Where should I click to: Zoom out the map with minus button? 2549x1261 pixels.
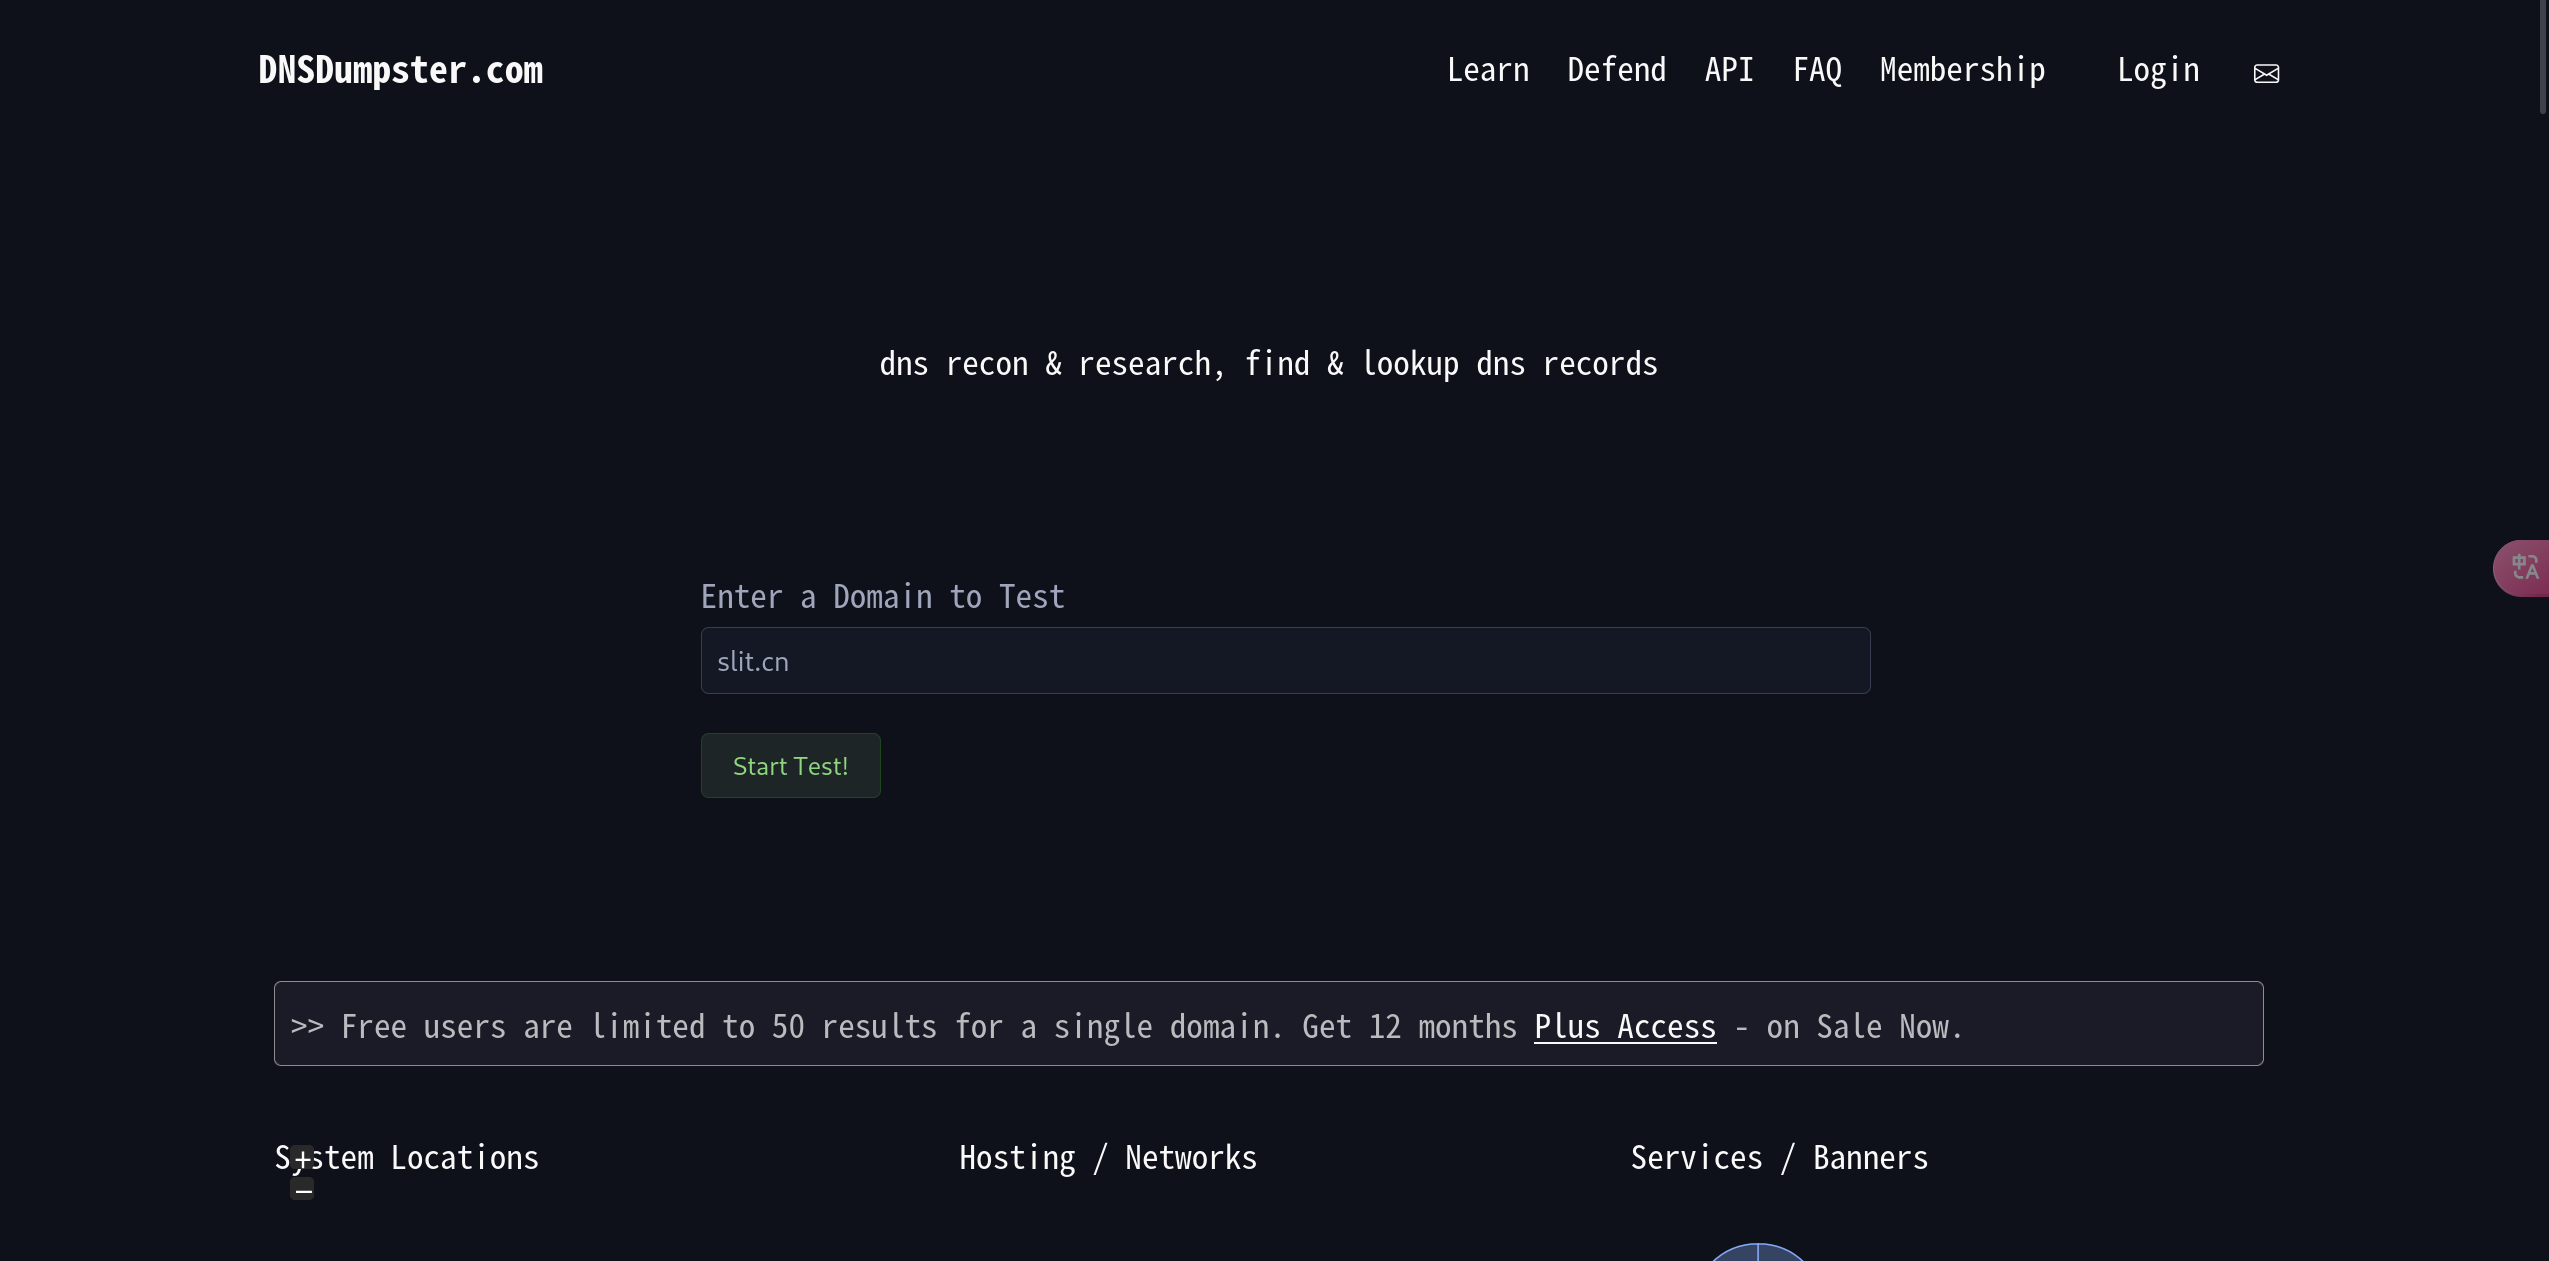(302, 1188)
